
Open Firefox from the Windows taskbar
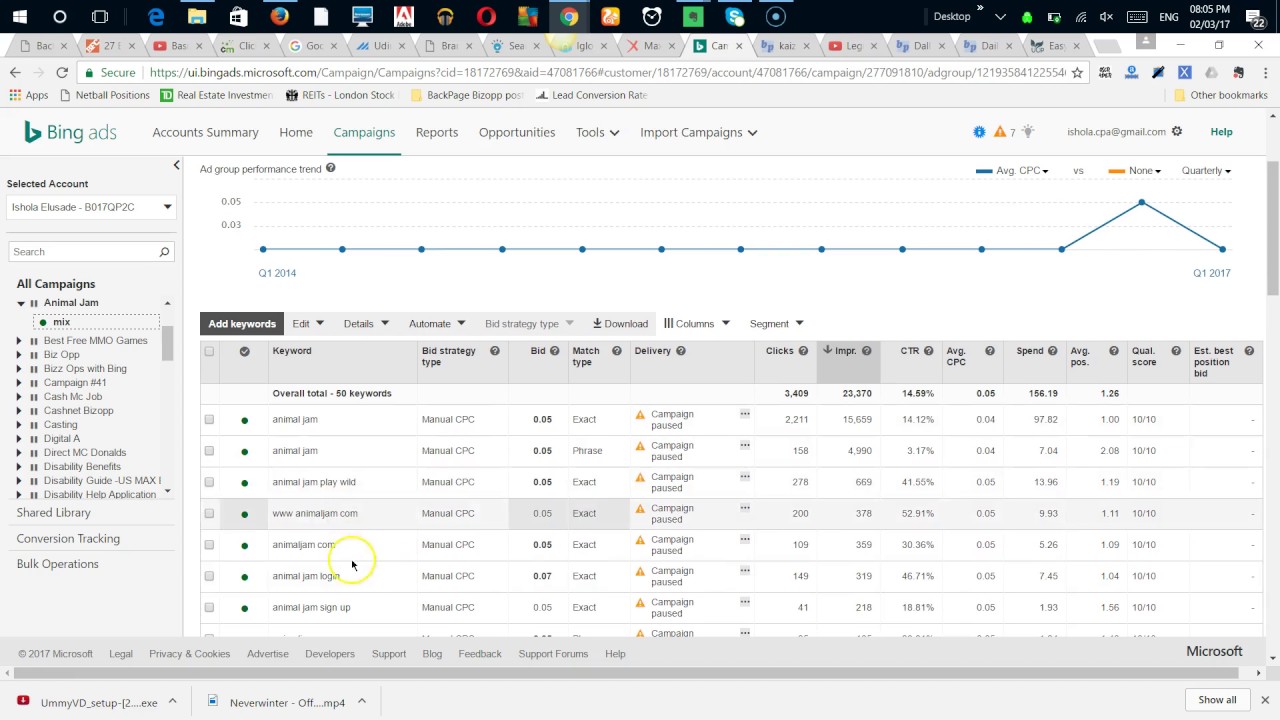coord(279,17)
